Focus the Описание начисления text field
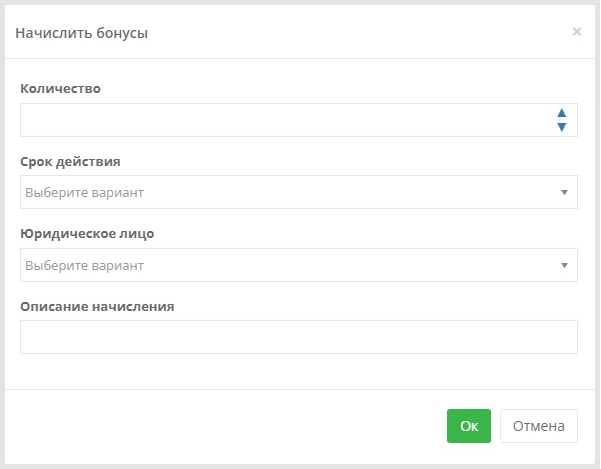601x469 pixels. pos(299,337)
